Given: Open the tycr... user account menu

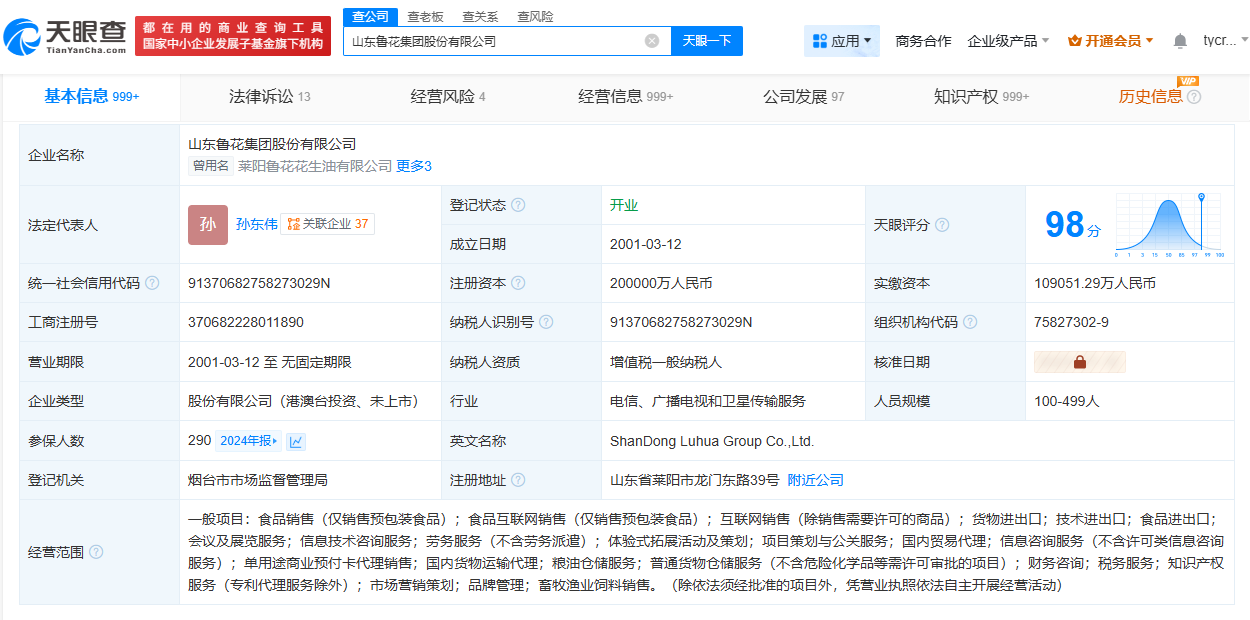Looking at the screenshot, I should coord(1225,41).
